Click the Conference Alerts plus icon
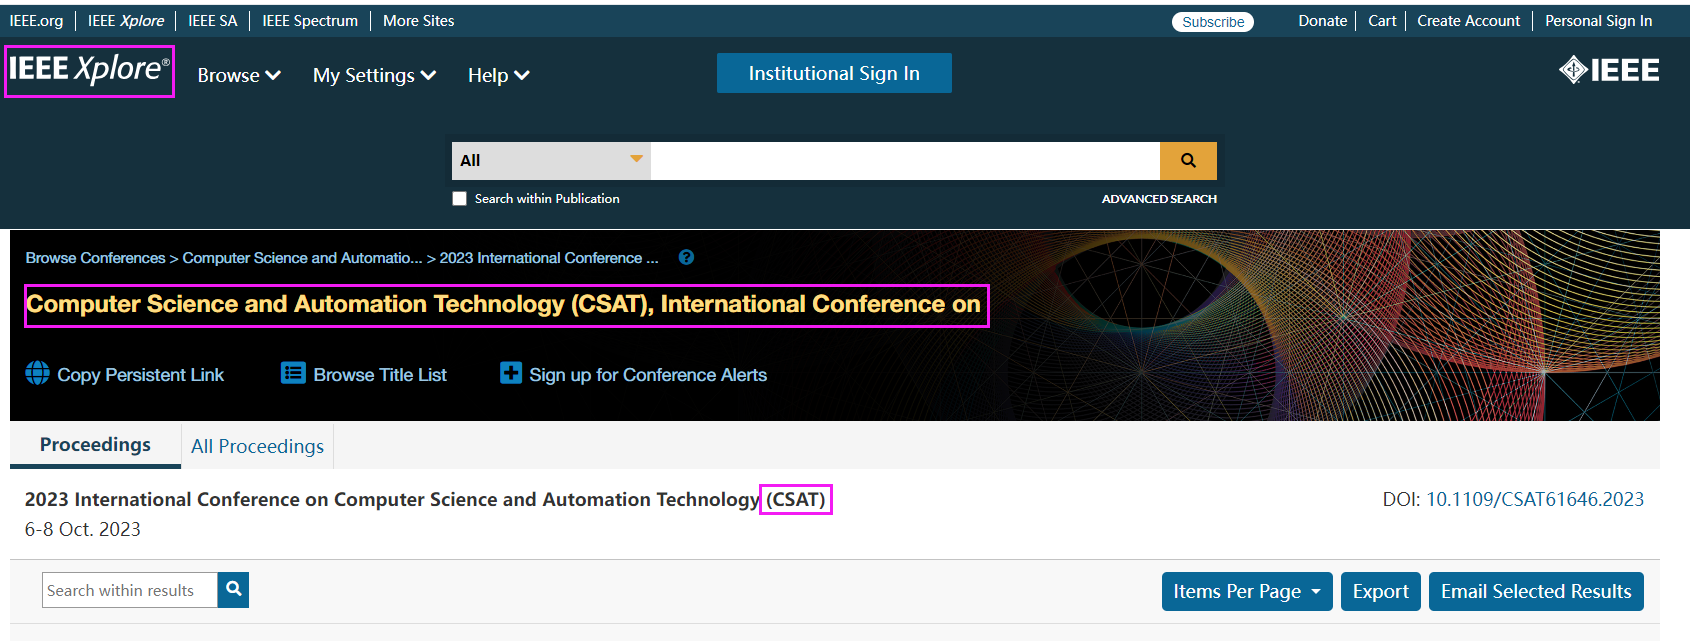The width and height of the screenshot is (1690, 641). (x=511, y=374)
